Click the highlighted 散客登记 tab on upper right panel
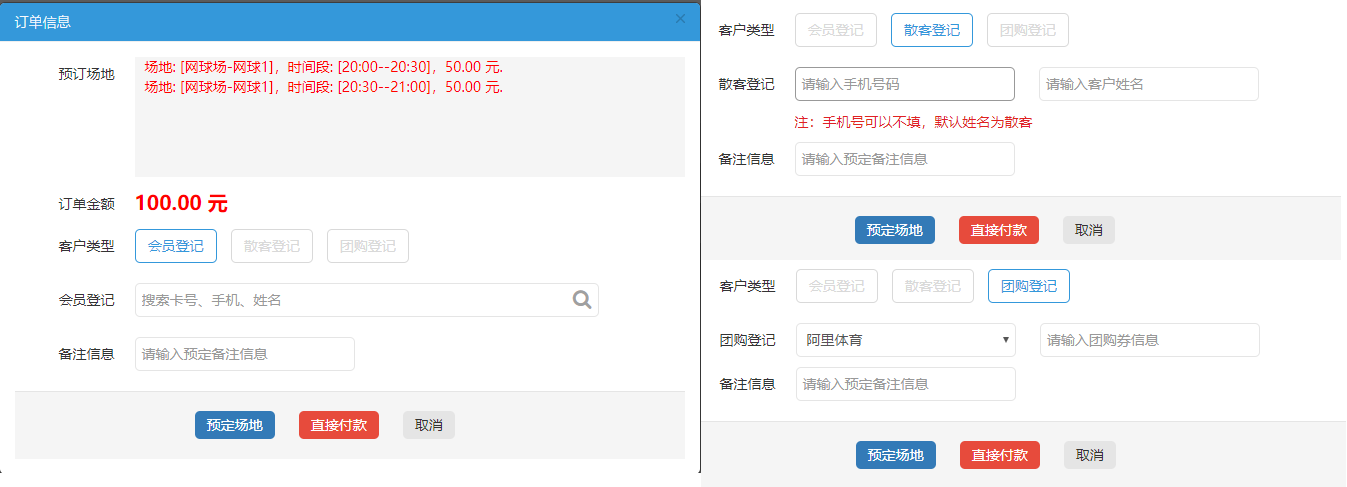This screenshot has width=1347, height=487. 932,30
